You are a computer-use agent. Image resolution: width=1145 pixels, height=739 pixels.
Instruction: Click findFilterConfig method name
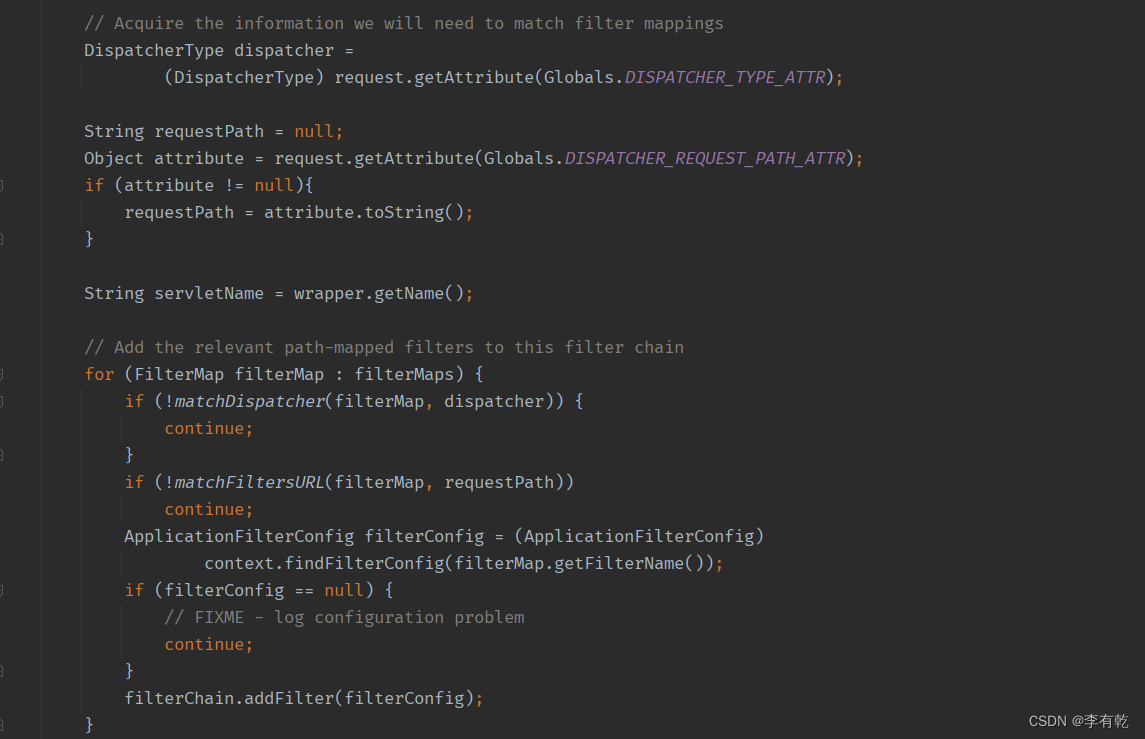tap(364, 563)
